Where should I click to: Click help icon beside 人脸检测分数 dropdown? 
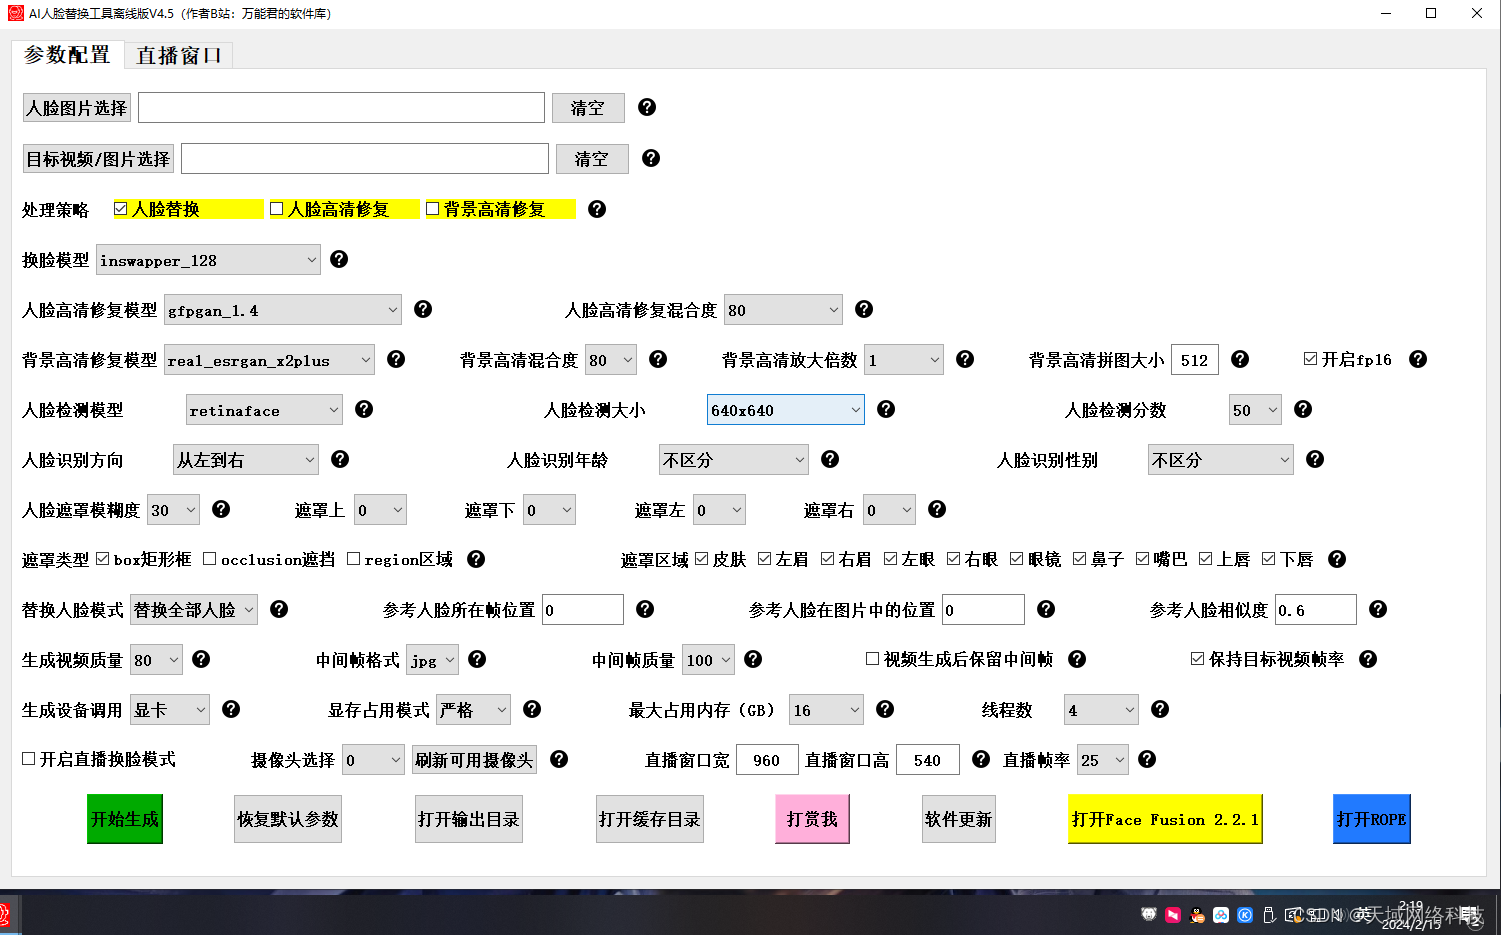1303,409
